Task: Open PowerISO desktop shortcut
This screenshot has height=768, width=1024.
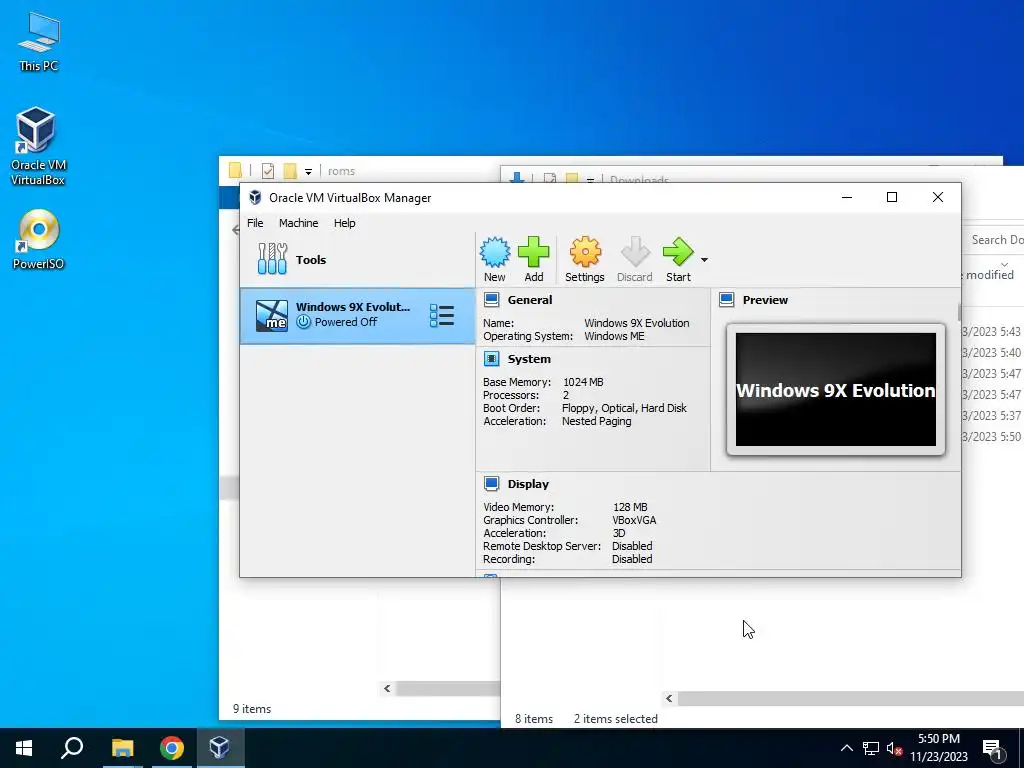Action: click(38, 240)
